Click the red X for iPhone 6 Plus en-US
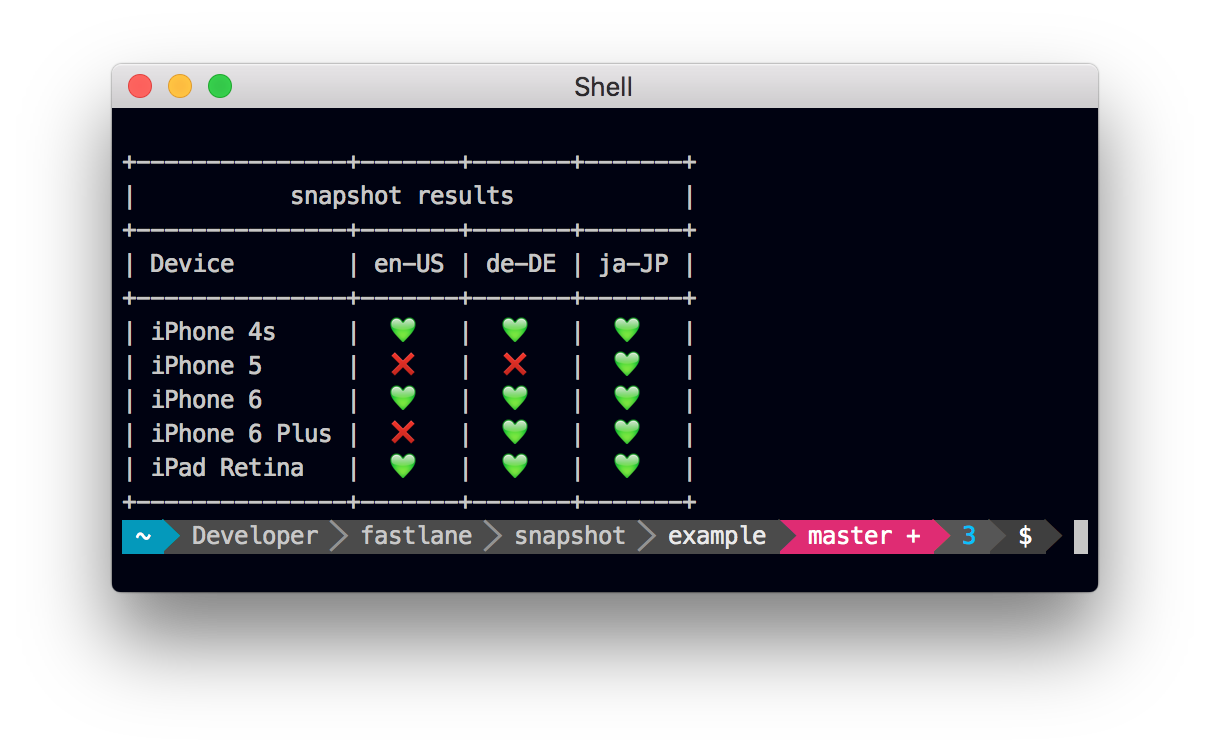Screen dimensions: 1210x752 402,432
